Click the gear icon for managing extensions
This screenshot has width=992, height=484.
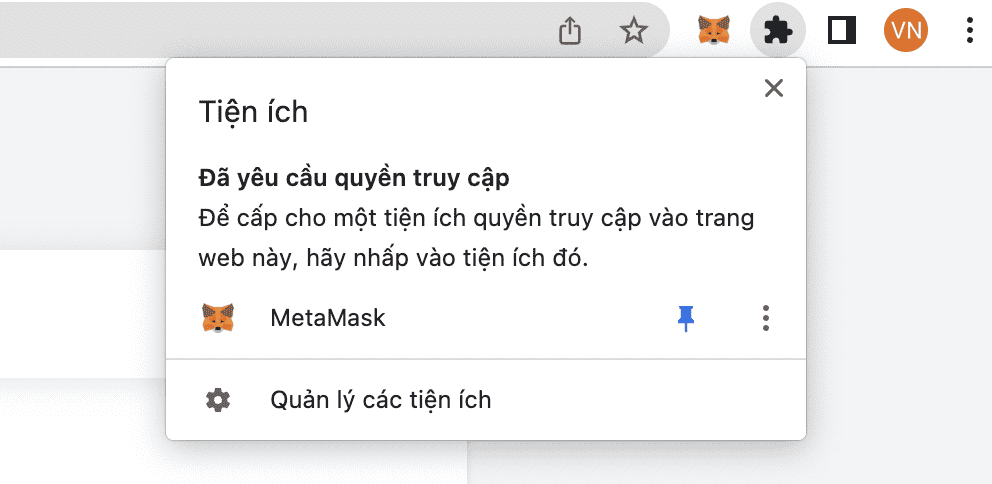(217, 401)
